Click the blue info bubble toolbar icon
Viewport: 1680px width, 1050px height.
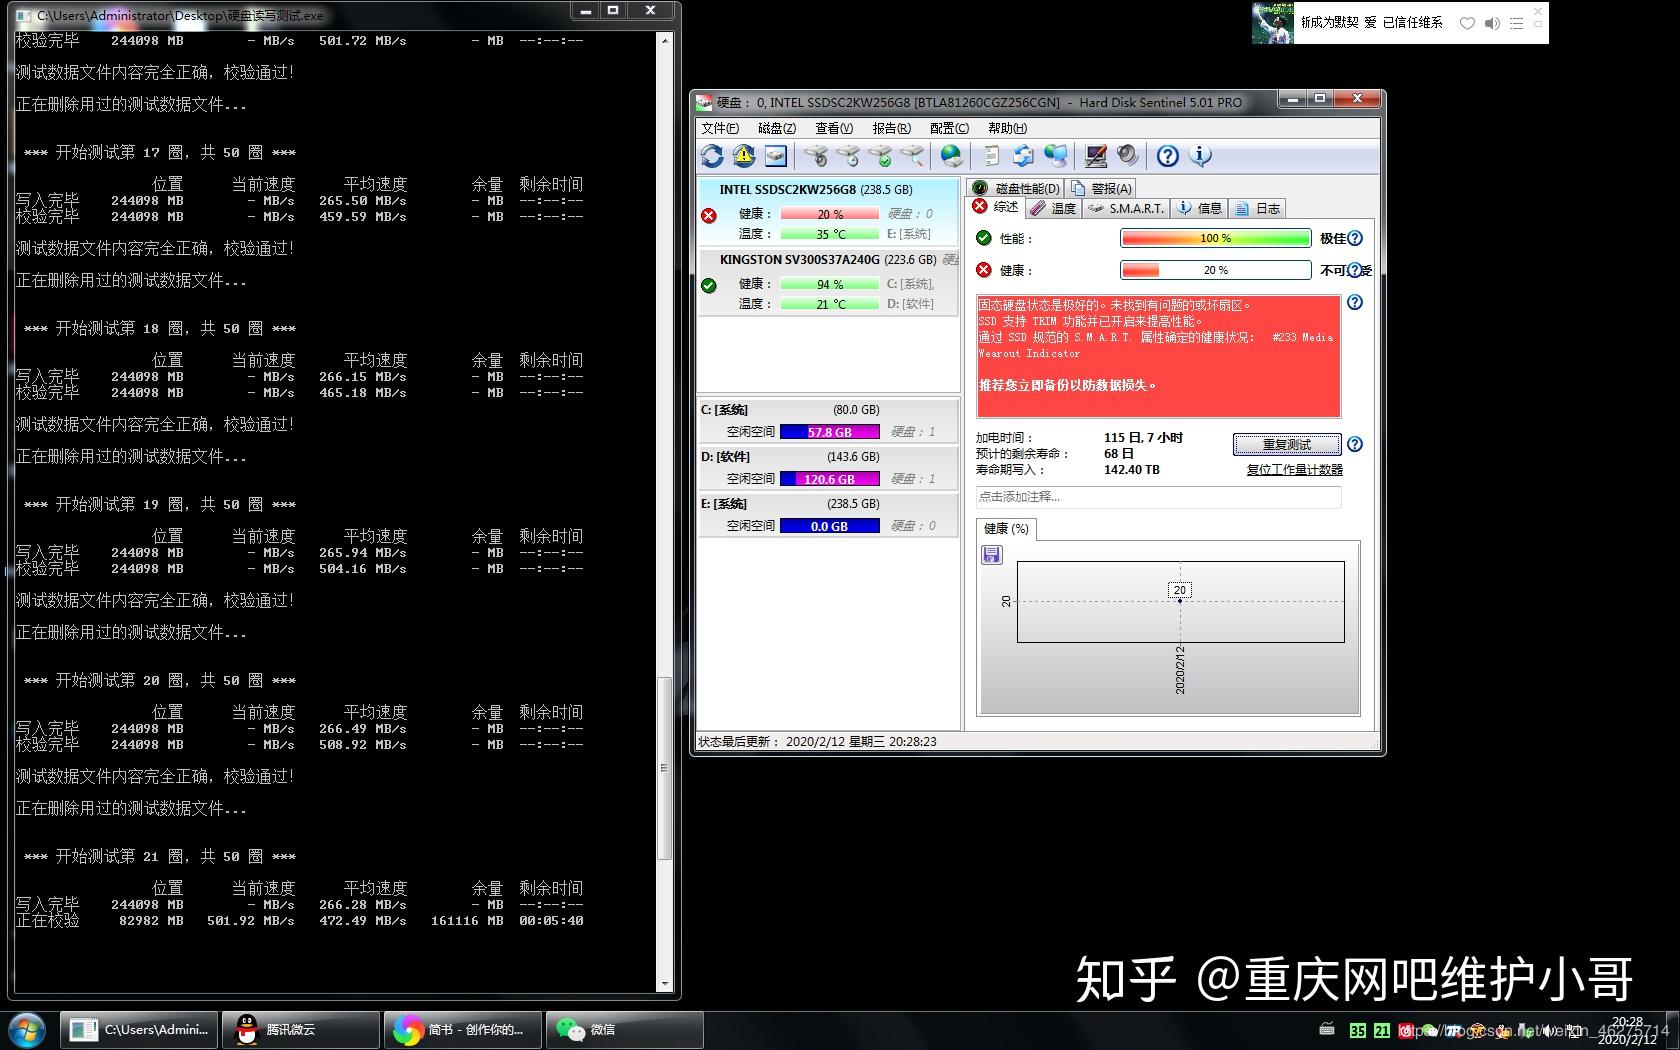1200,156
